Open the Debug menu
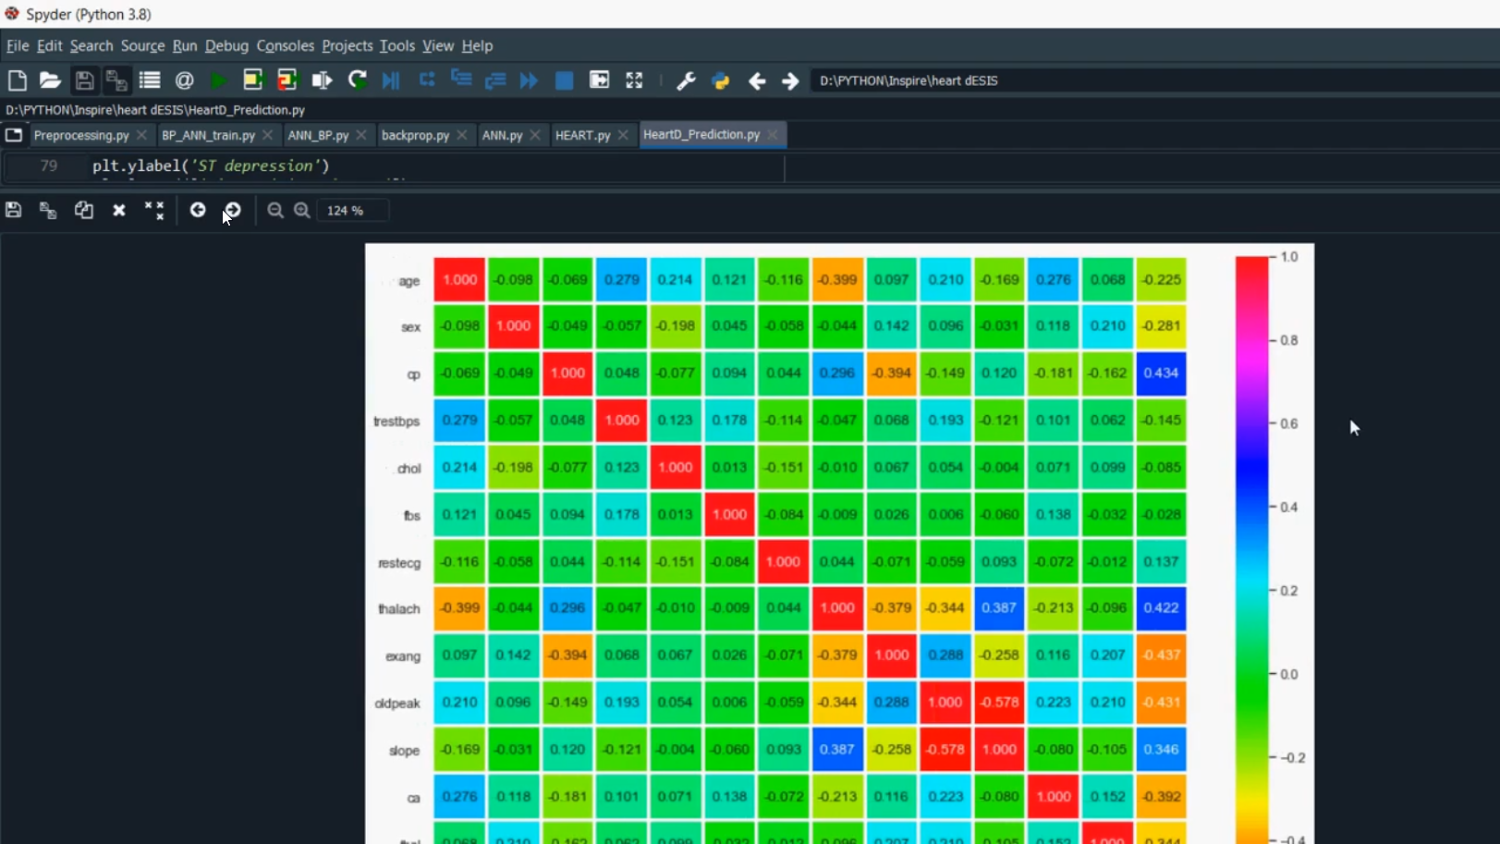 (226, 46)
